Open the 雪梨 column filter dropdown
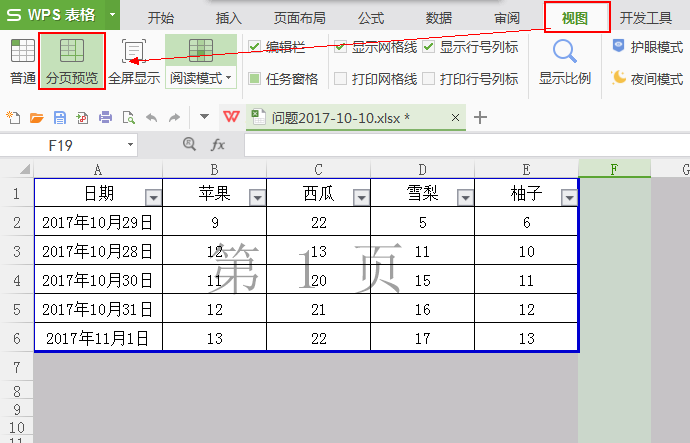Image resolution: width=690 pixels, height=443 pixels. (x=465, y=198)
